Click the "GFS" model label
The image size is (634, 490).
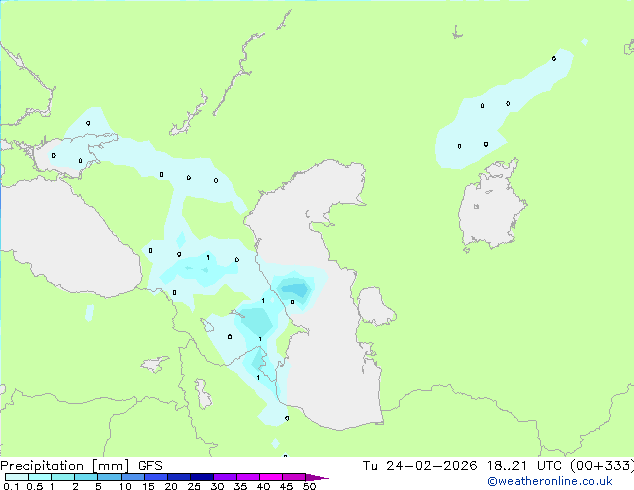150,466
